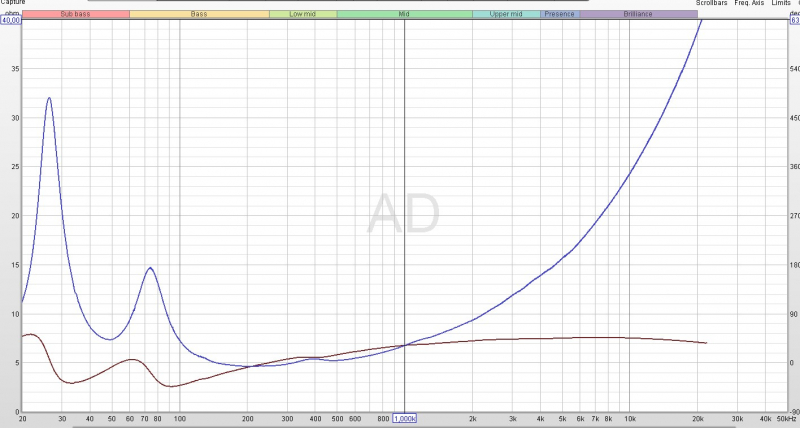Click the Presence band label
Screen dimensions: 800x428
[560, 14]
